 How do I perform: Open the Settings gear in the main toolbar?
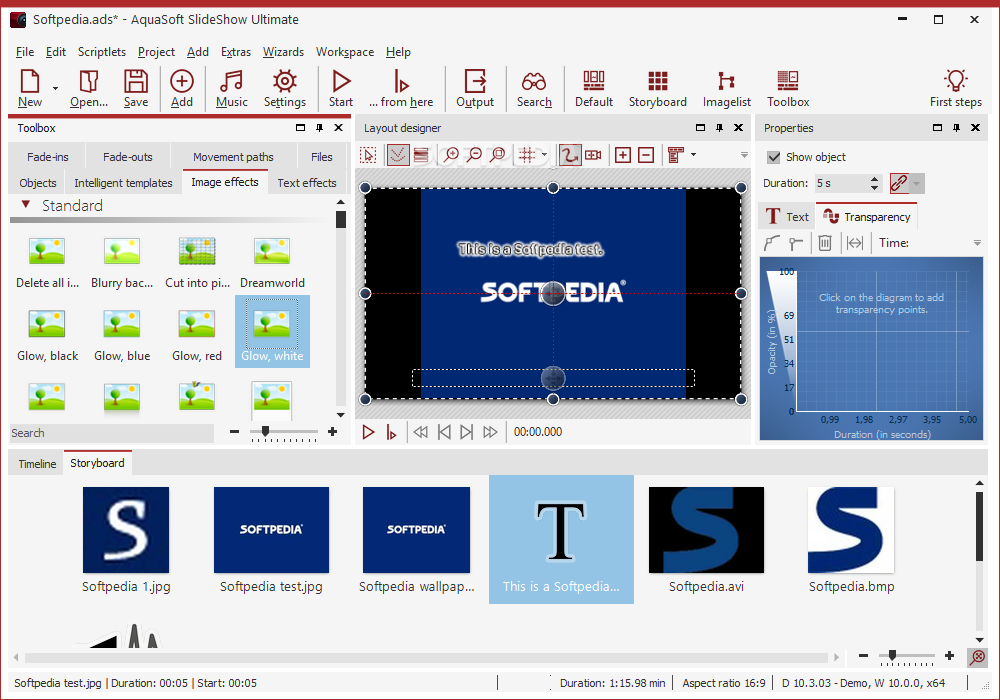(x=284, y=88)
